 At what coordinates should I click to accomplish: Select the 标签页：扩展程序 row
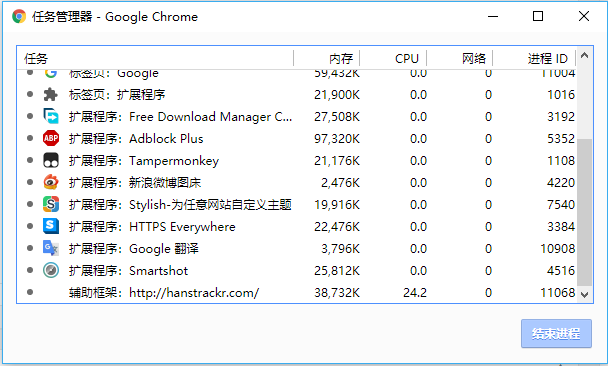point(297,95)
